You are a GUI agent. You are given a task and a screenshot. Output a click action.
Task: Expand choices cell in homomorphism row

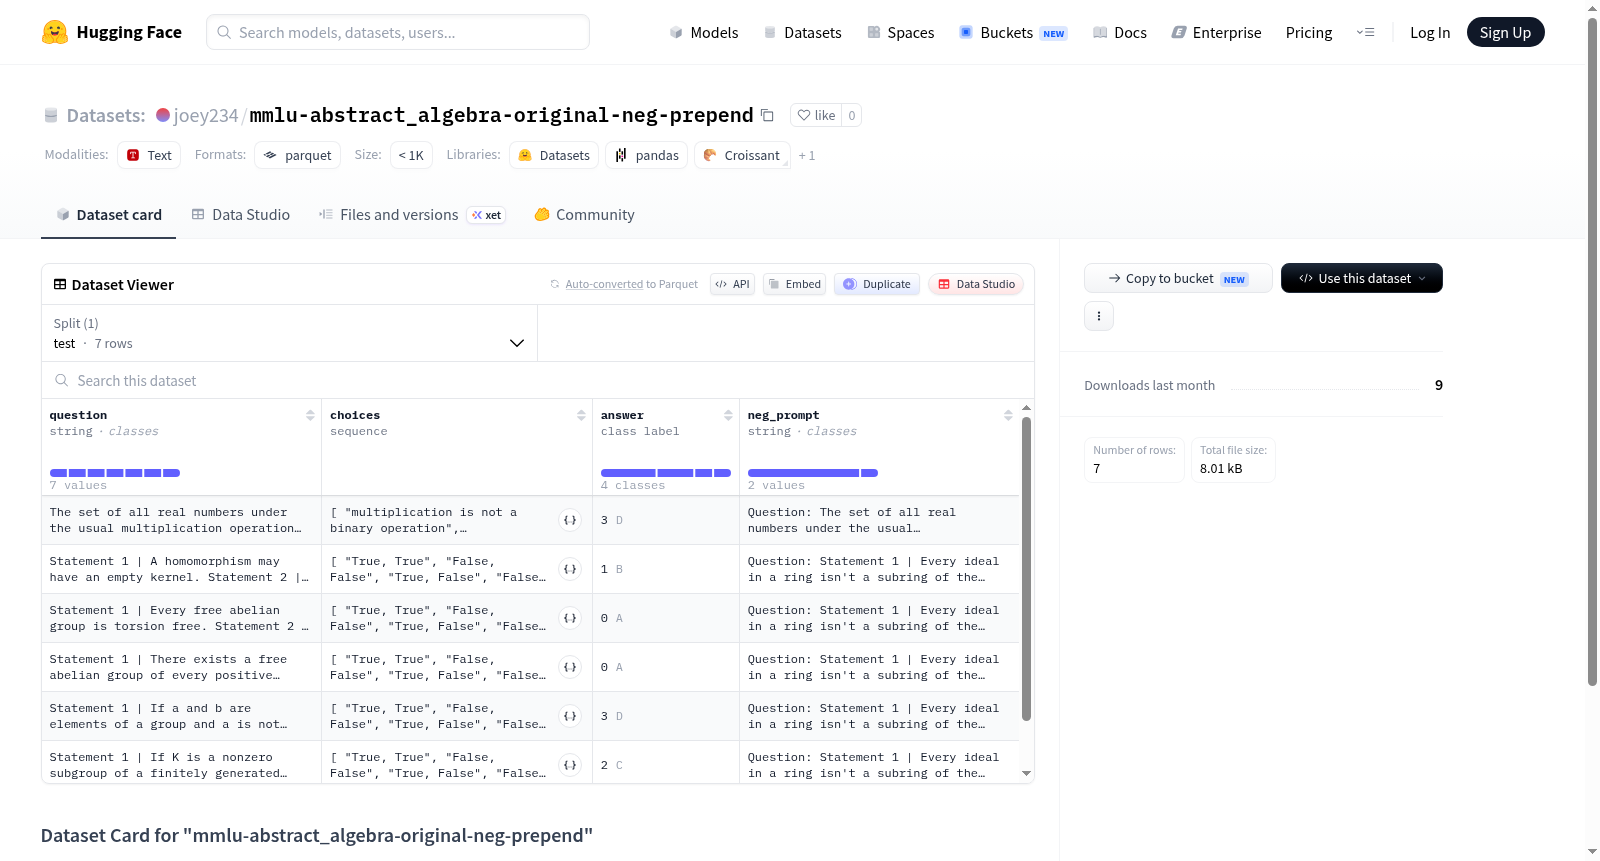[570, 569]
